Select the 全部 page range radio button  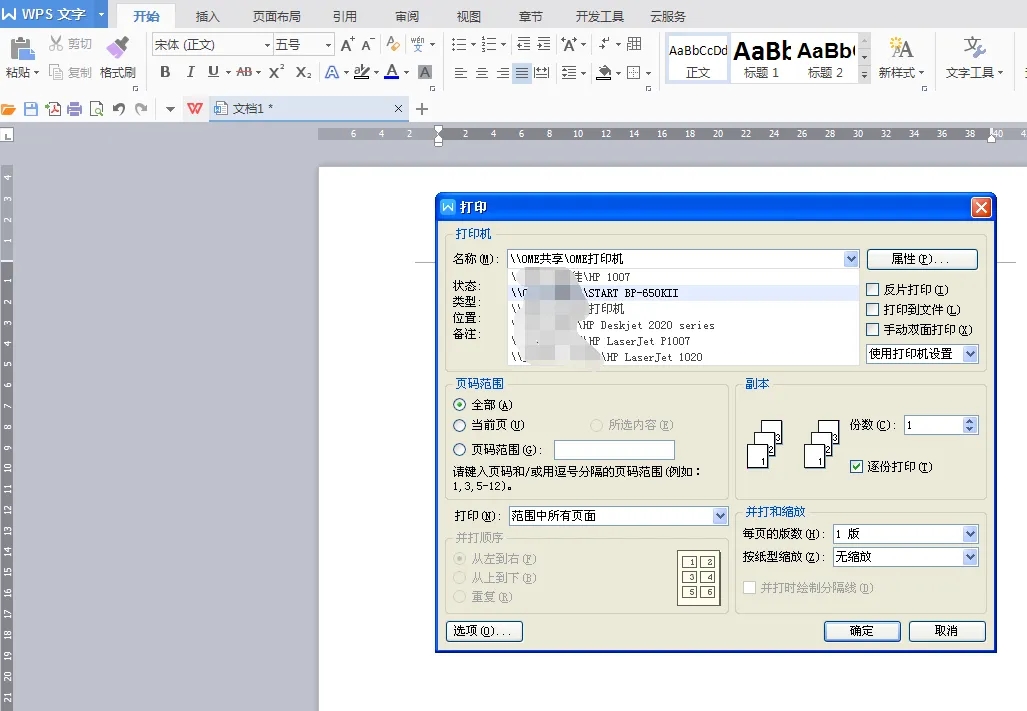coord(460,405)
